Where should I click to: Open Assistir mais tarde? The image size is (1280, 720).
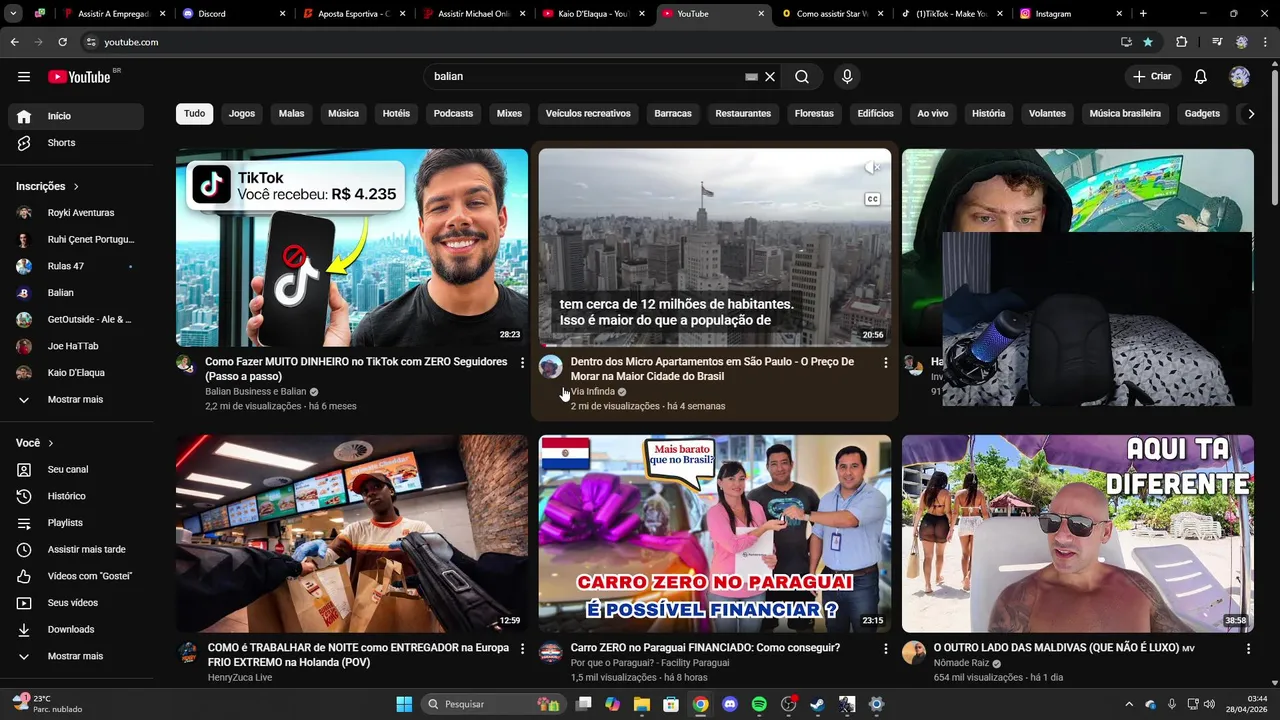76,549
